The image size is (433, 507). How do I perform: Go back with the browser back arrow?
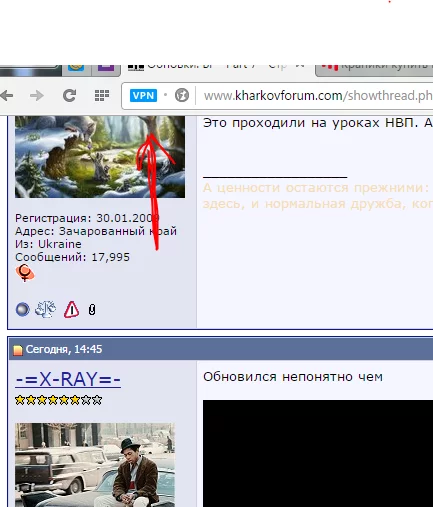[6, 96]
